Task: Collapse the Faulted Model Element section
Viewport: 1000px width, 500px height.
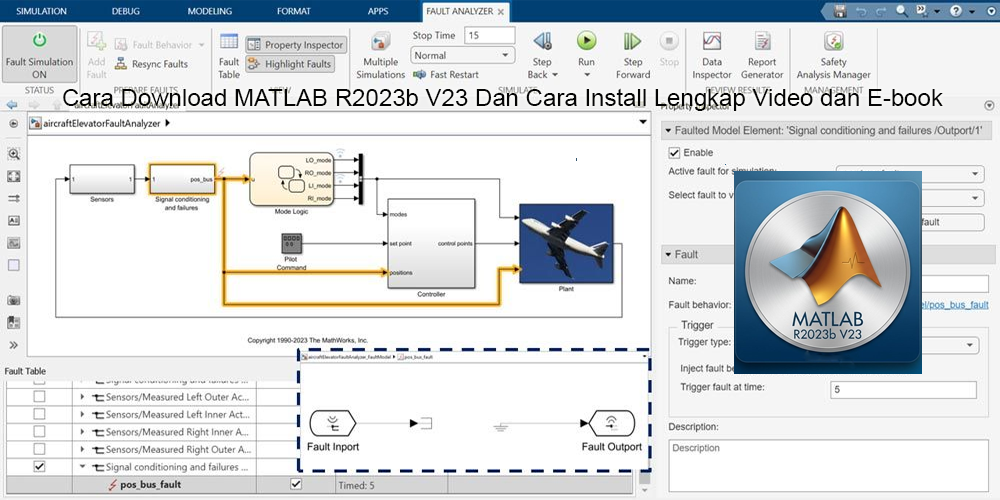Action: [668, 131]
